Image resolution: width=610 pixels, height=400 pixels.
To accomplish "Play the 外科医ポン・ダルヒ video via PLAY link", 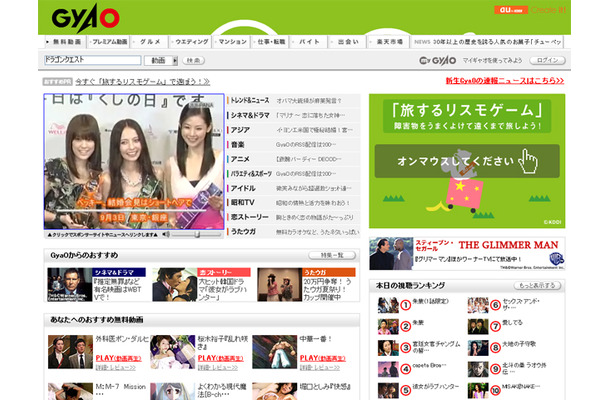I will (x=119, y=358).
